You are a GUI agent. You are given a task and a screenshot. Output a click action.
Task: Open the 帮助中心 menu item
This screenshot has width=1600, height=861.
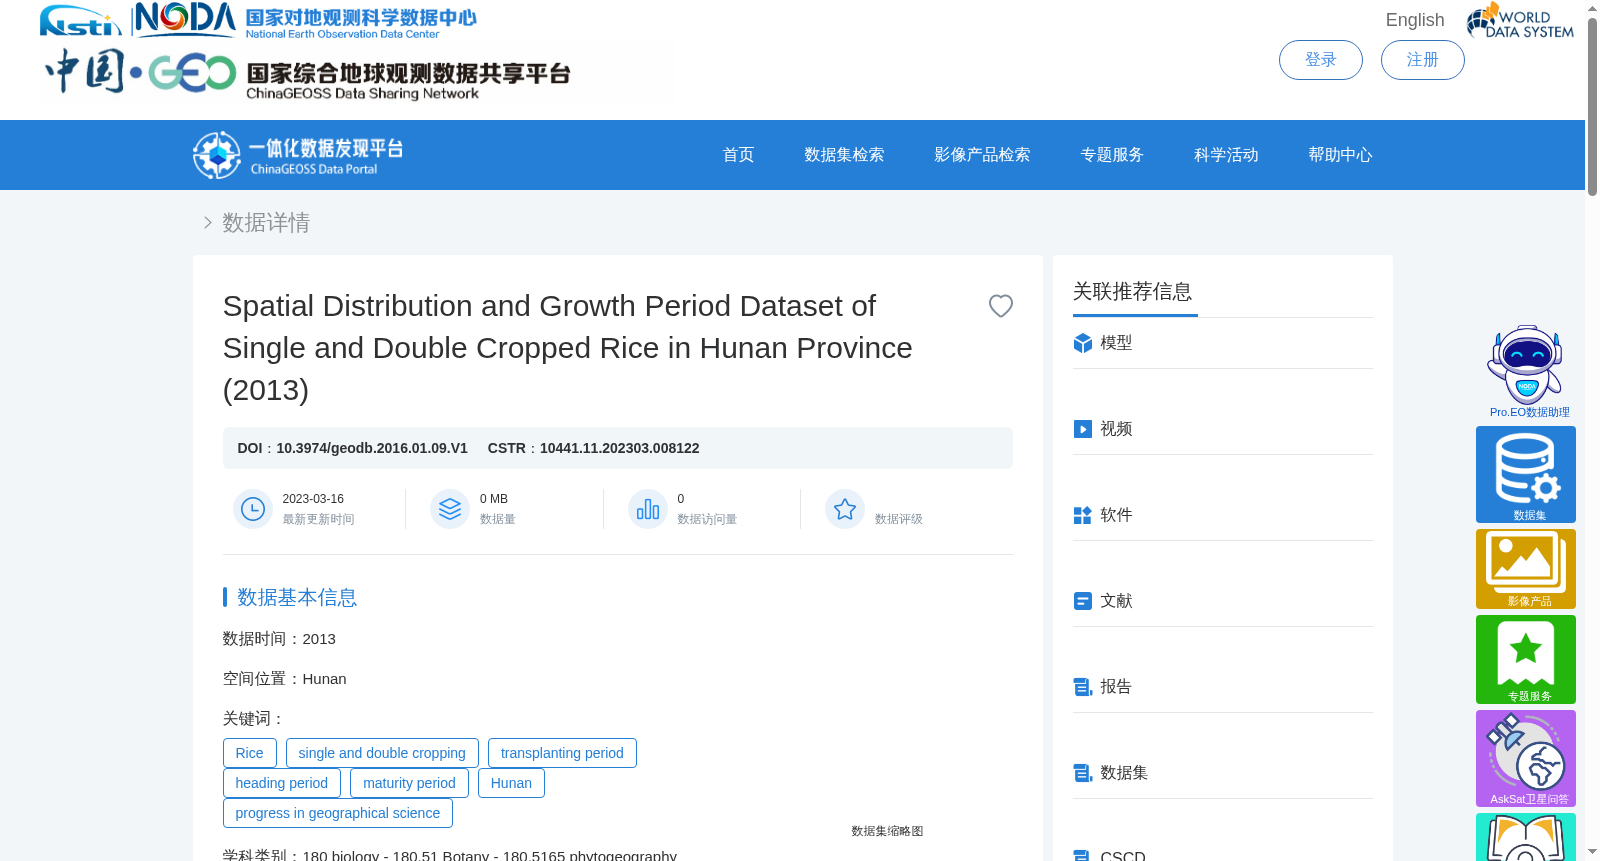(x=1340, y=155)
